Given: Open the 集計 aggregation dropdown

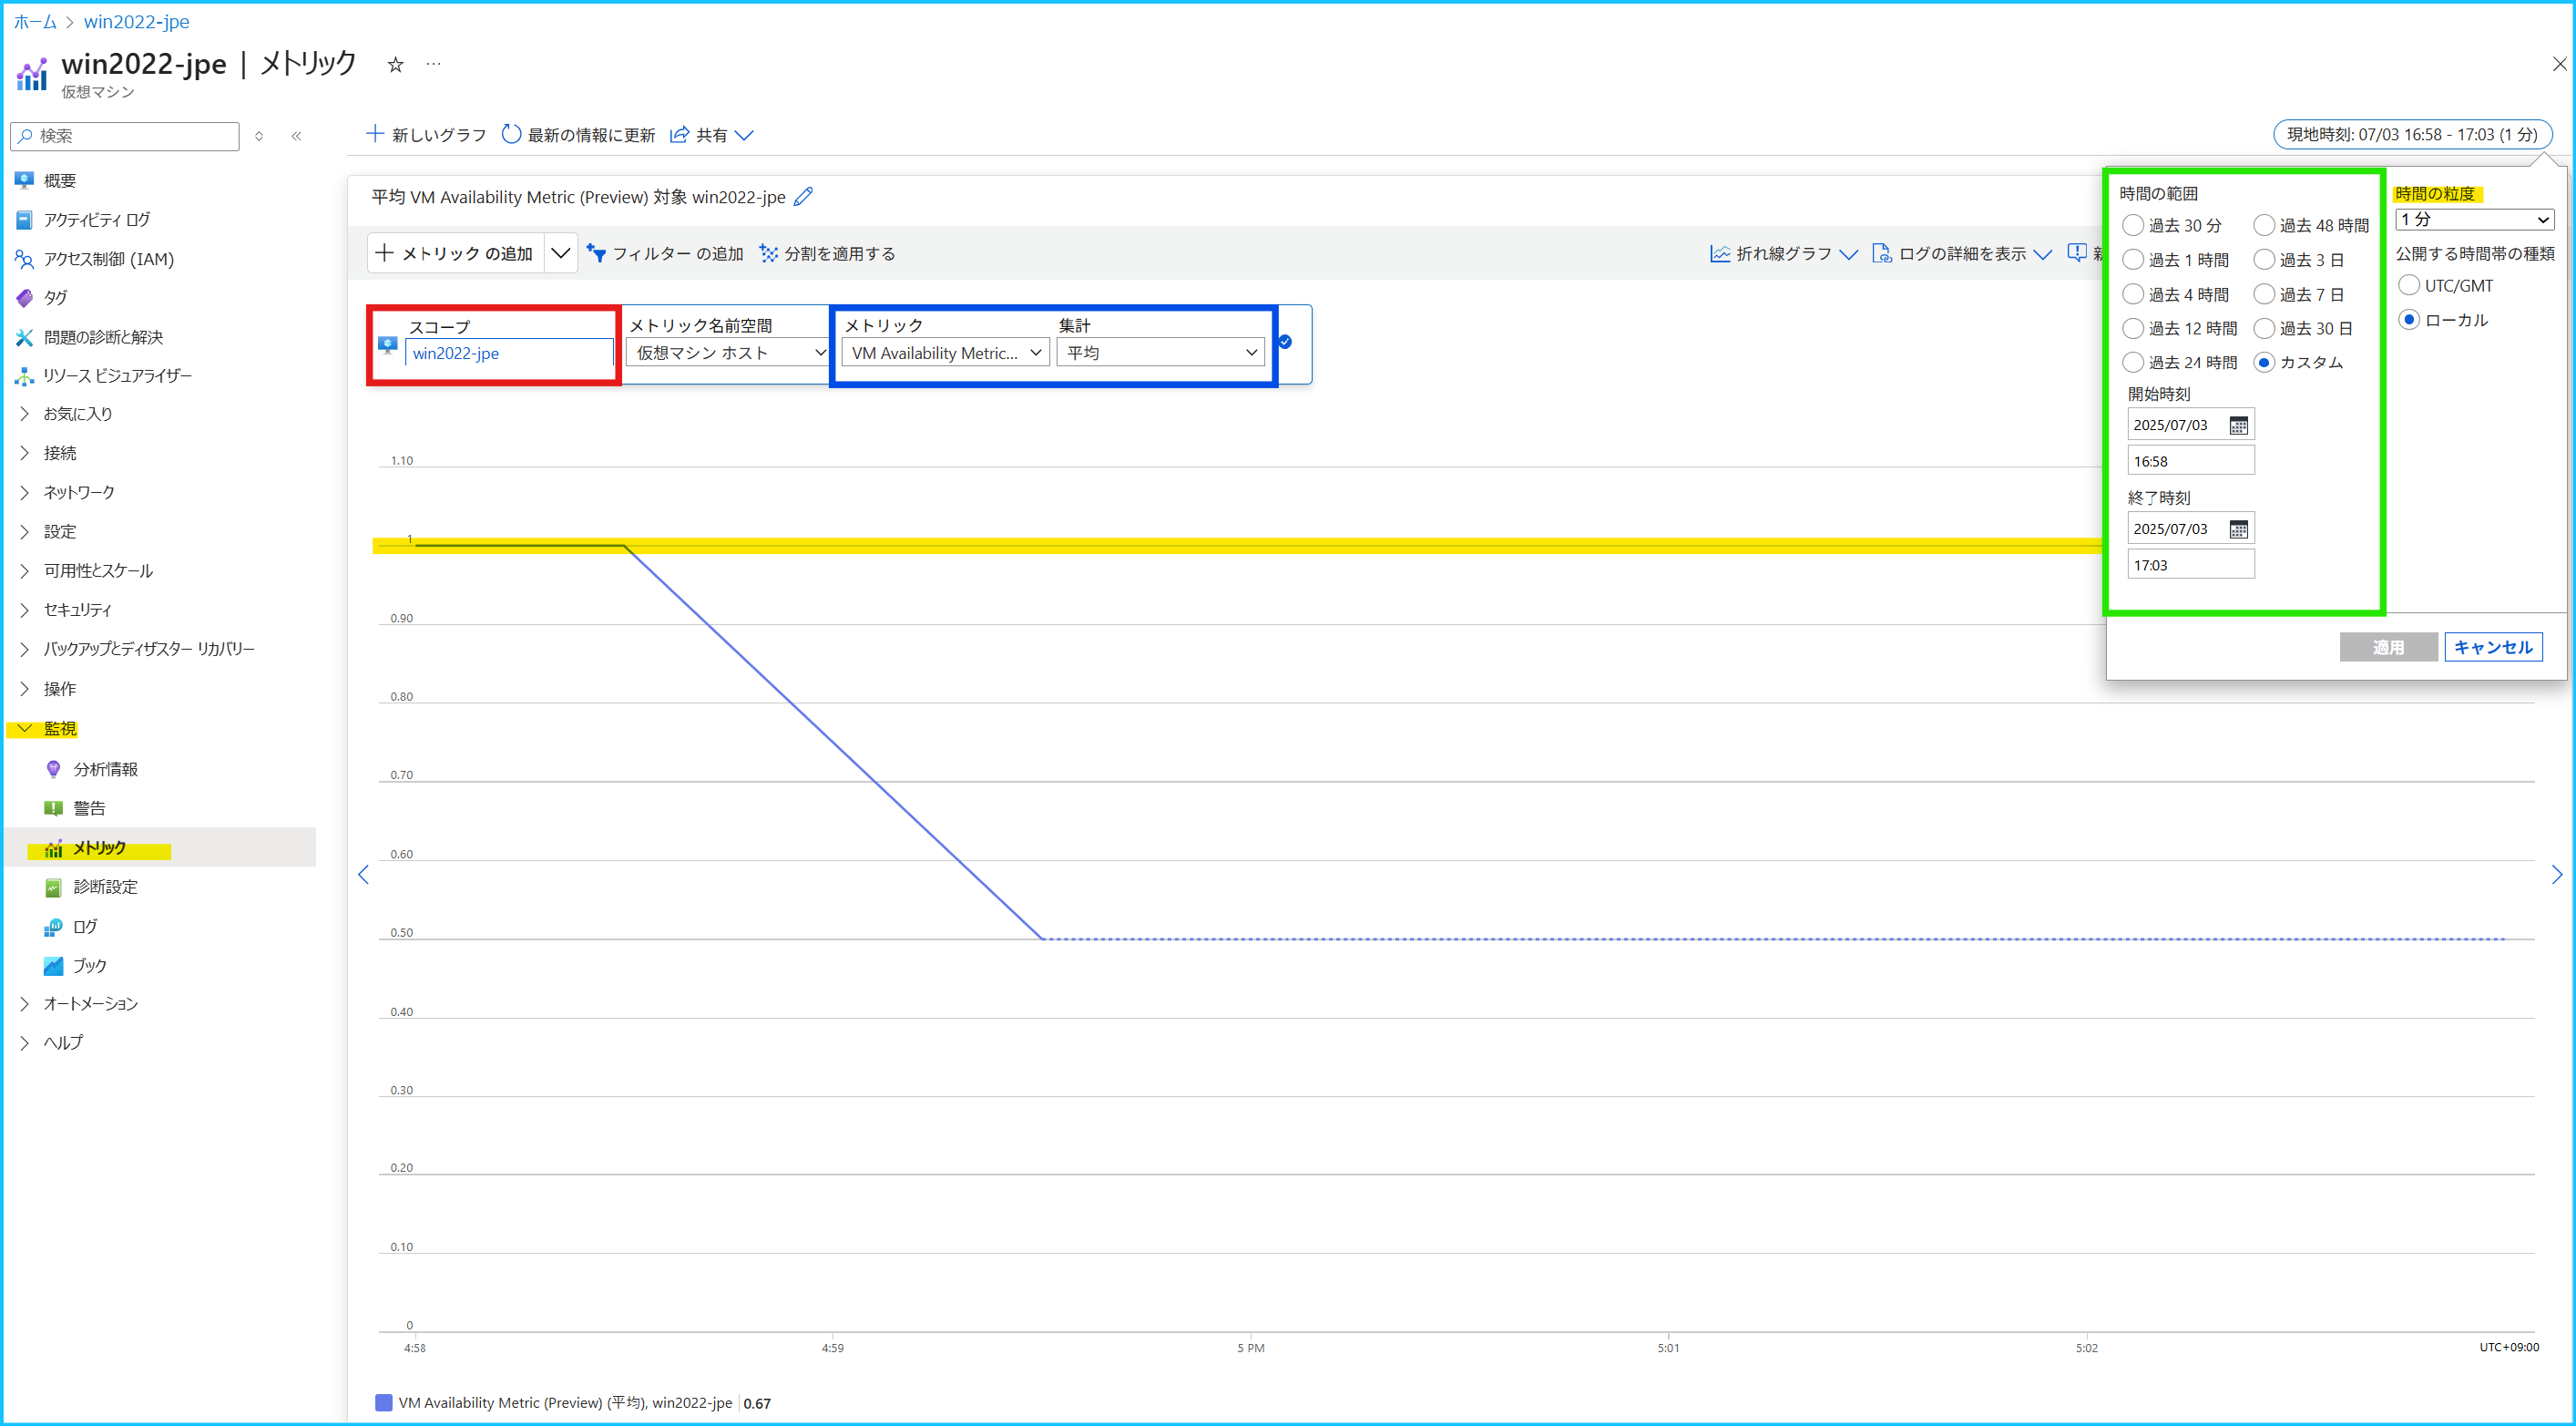Looking at the screenshot, I should (x=1161, y=352).
